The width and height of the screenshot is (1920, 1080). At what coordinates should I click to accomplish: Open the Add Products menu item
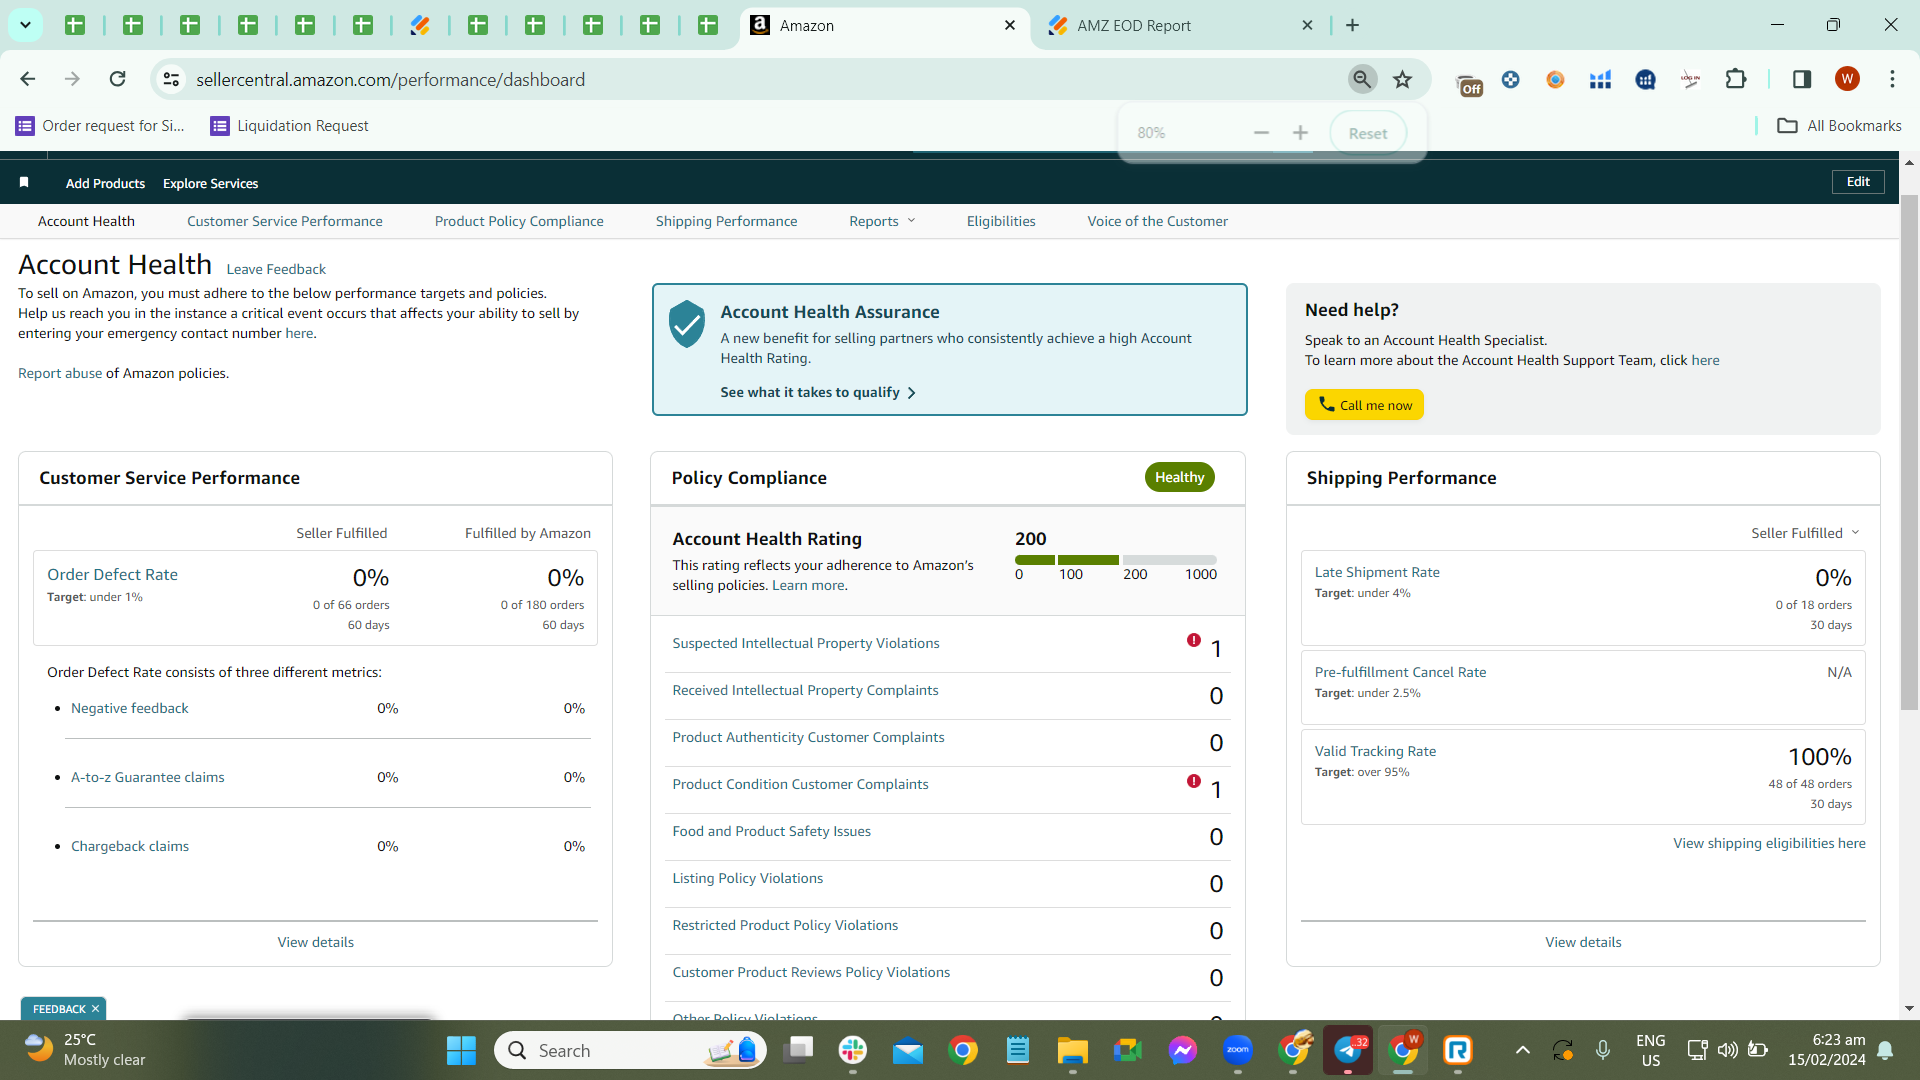tap(105, 183)
